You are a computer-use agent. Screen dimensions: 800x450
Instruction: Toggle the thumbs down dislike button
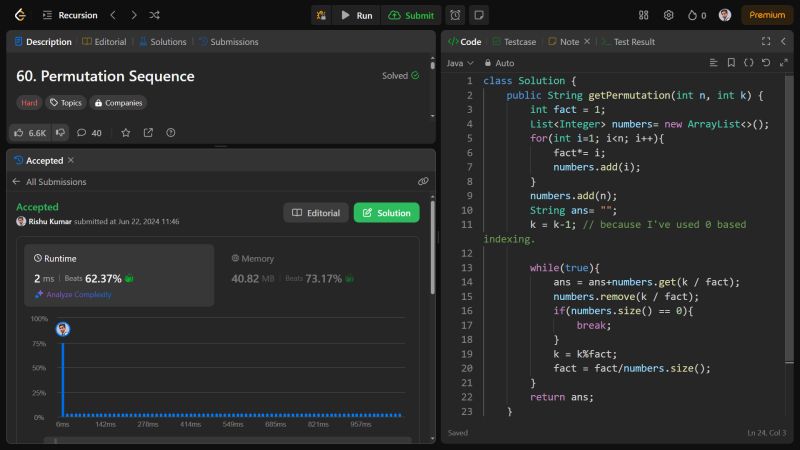pyautogui.click(x=60, y=132)
